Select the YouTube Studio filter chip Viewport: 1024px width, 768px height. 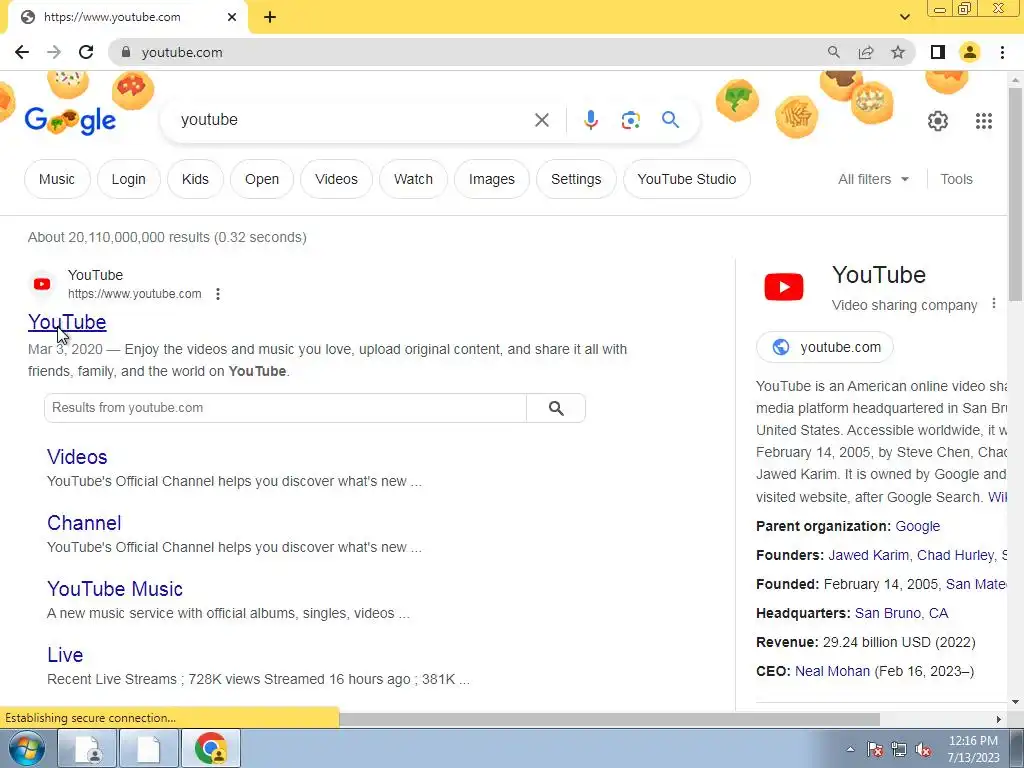(x=687, y=179)
